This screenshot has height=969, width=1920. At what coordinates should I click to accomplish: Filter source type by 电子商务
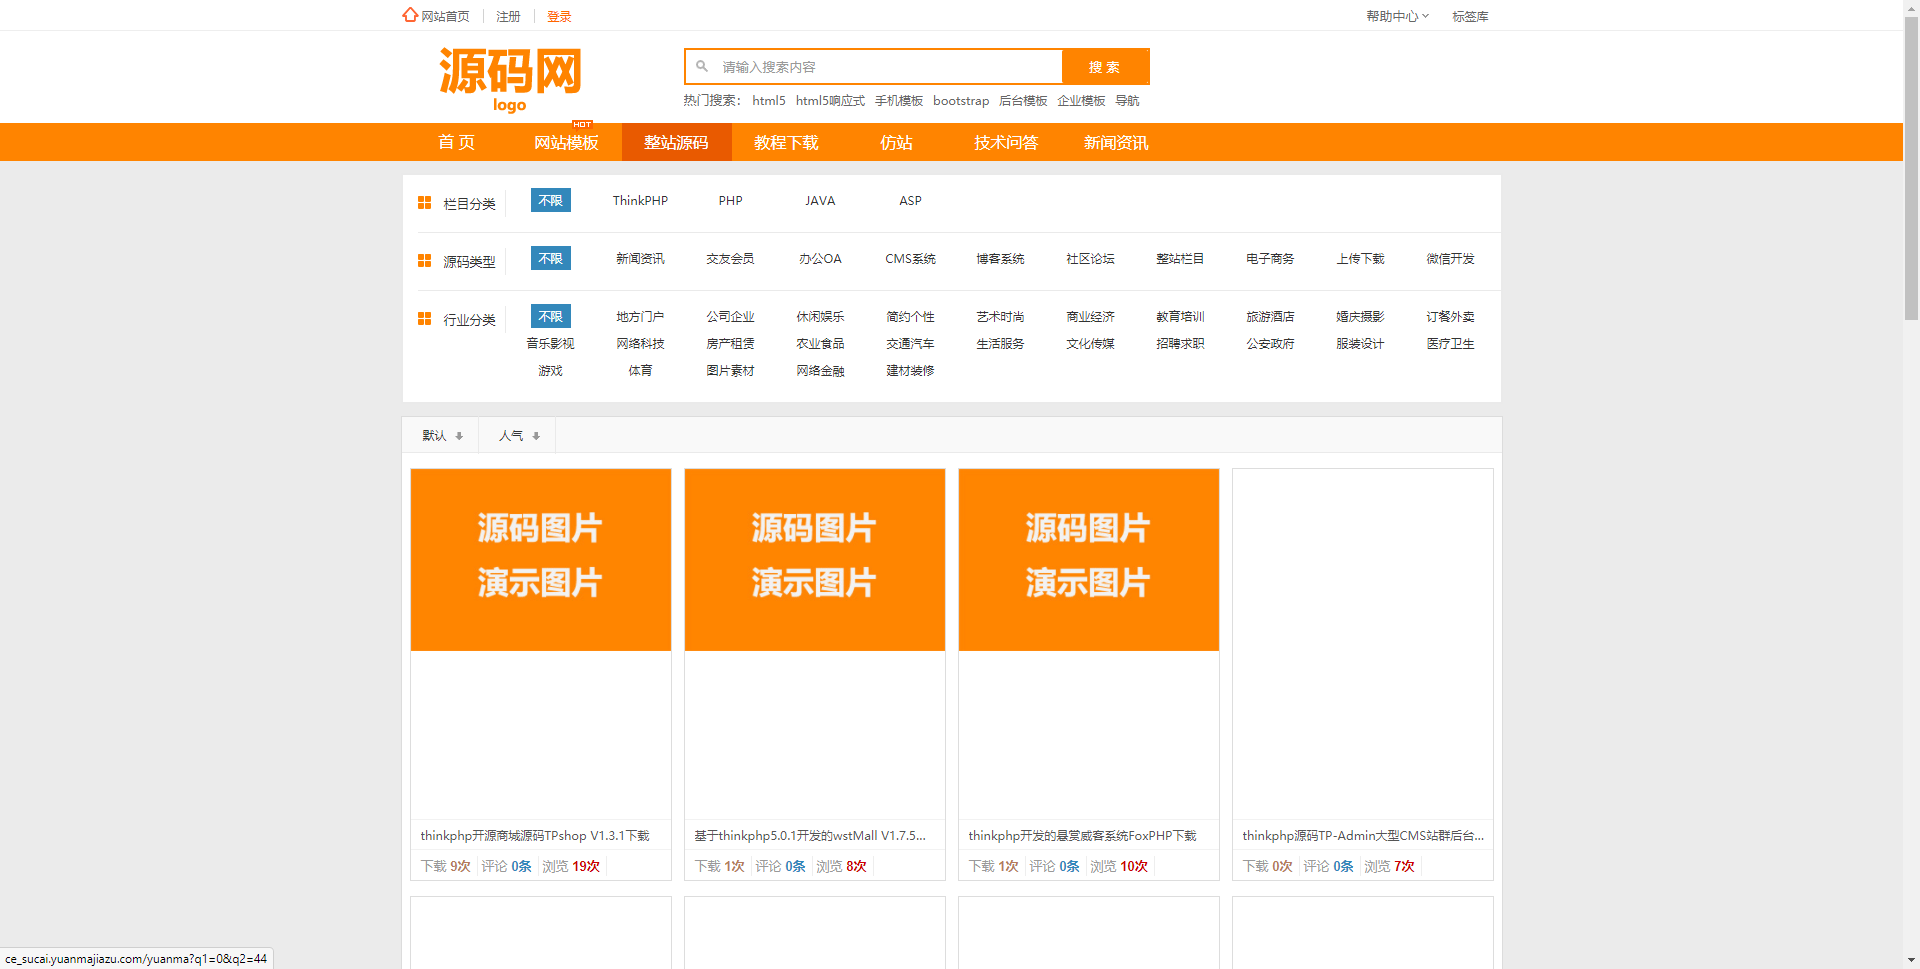tap(1270, 258)
